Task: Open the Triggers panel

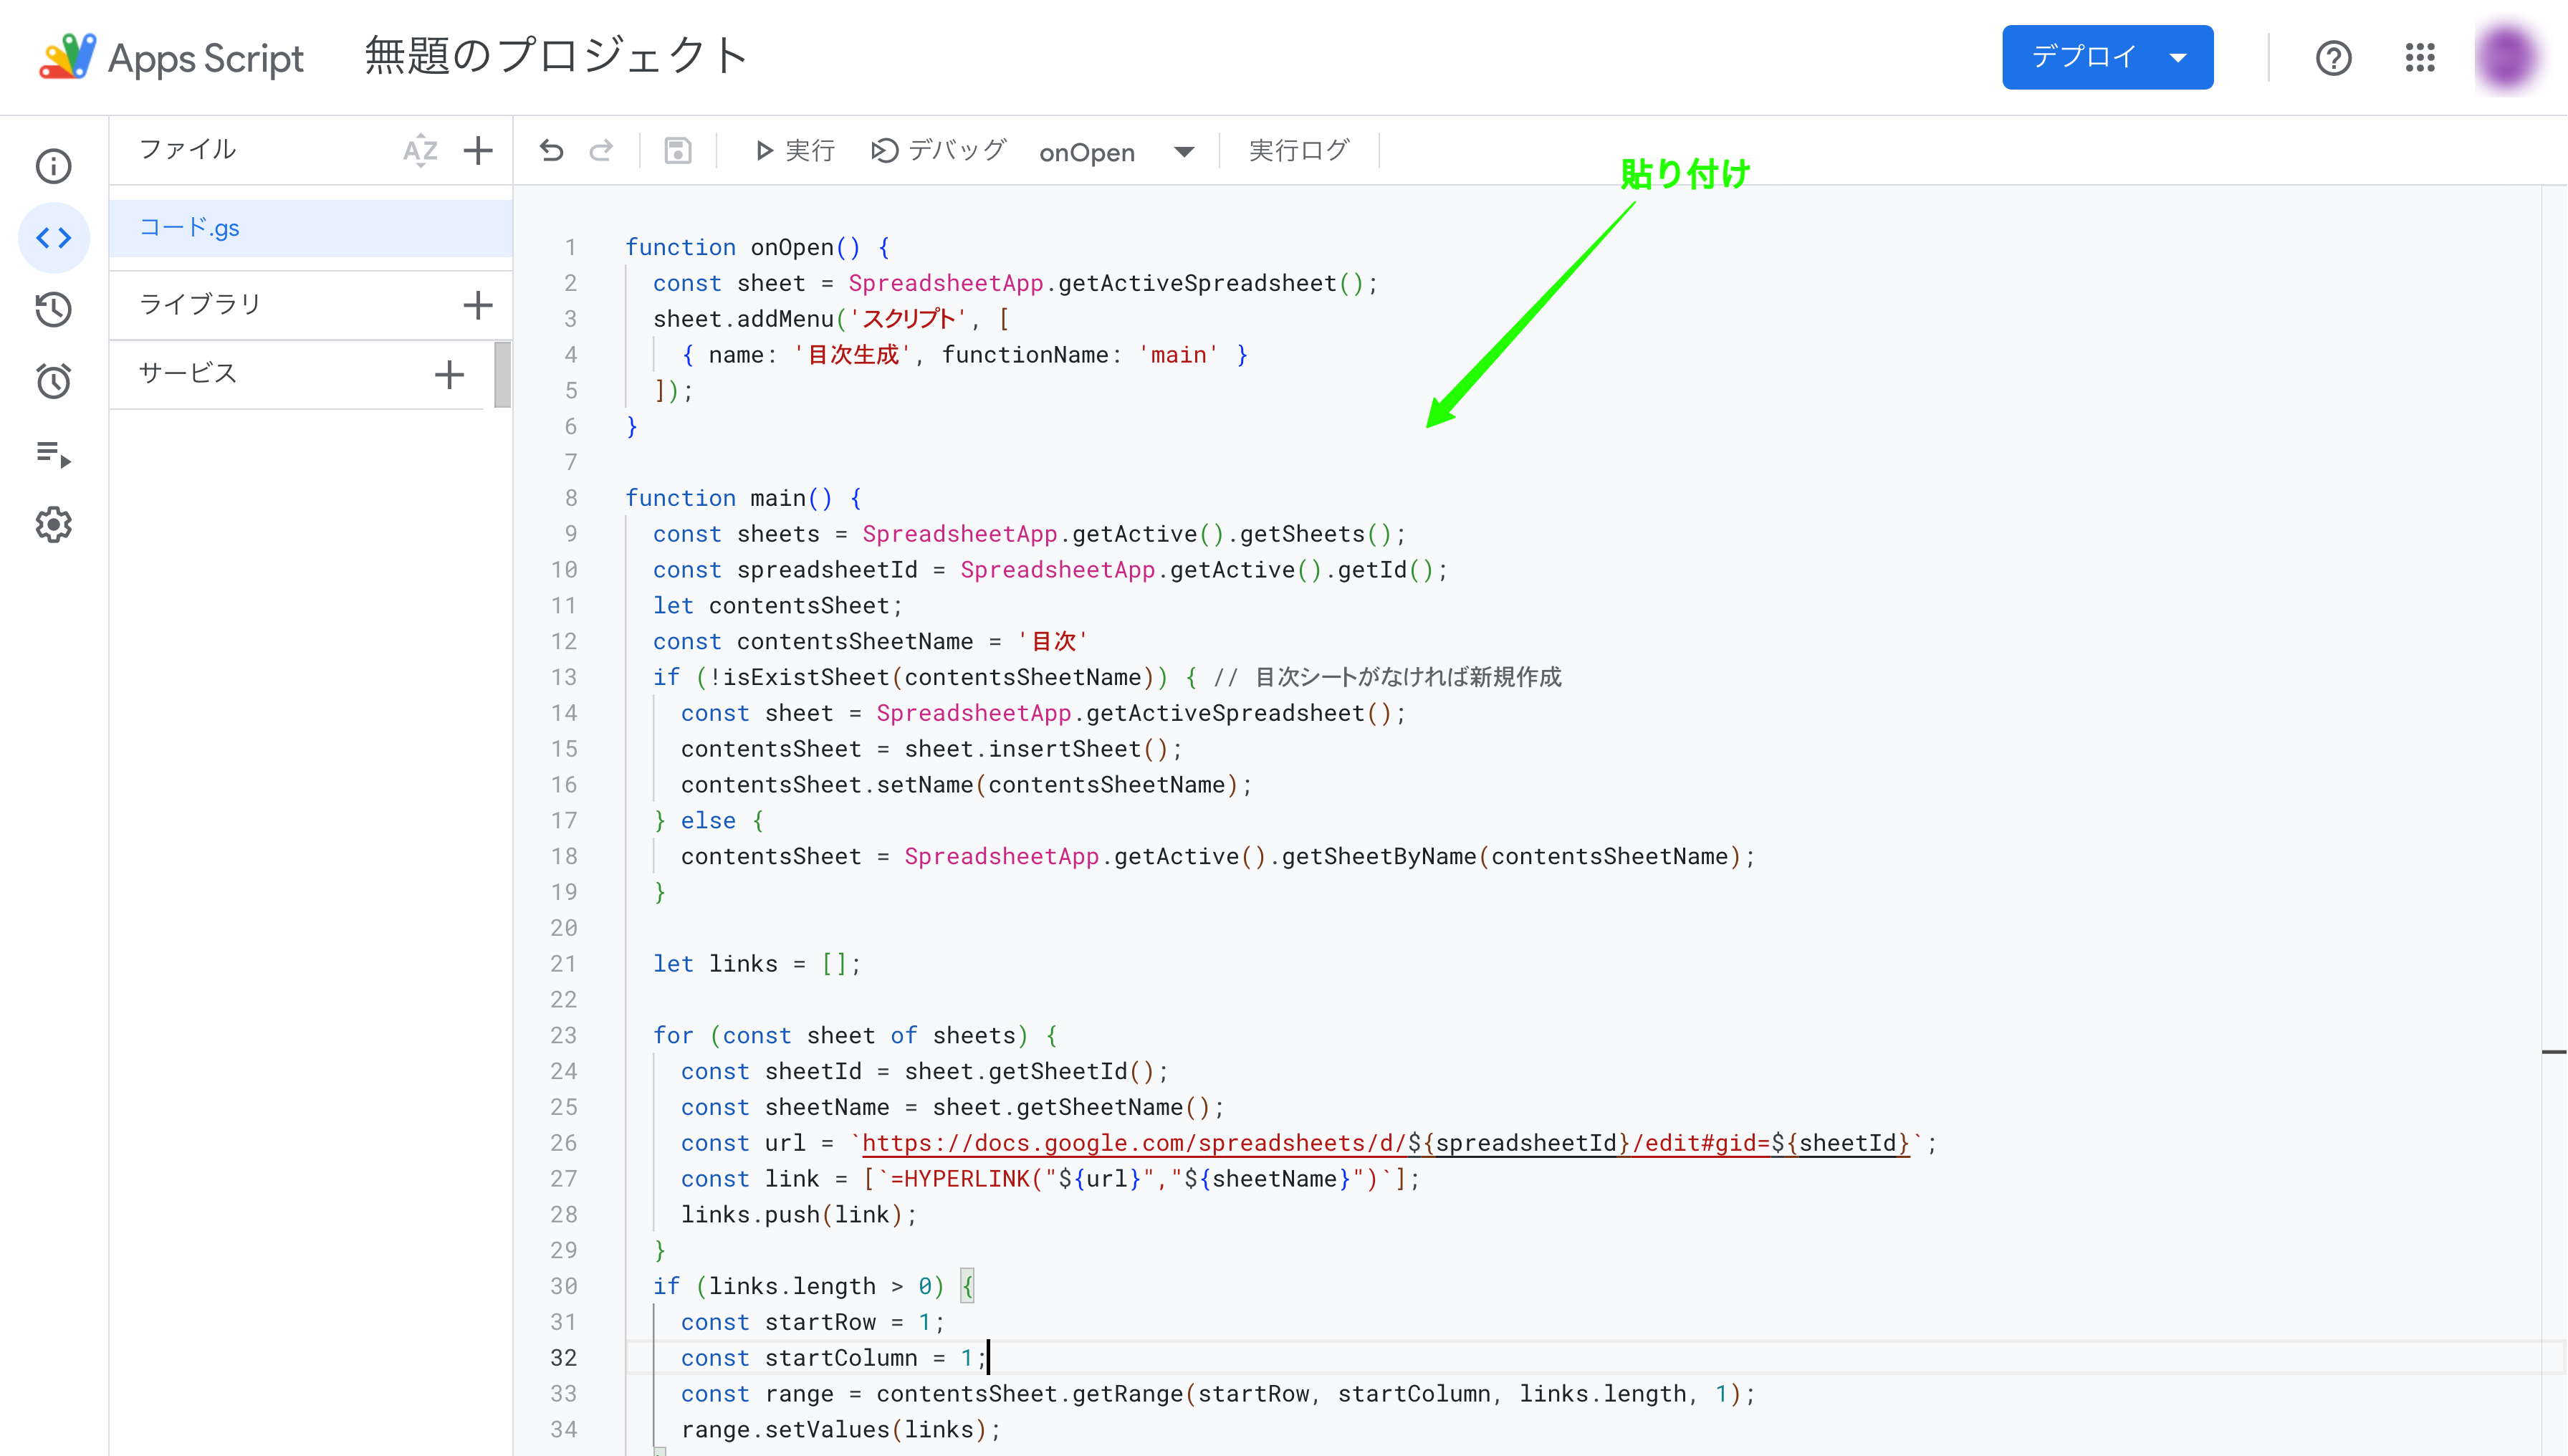Action: pyautogui.click(x=53, y=381)
